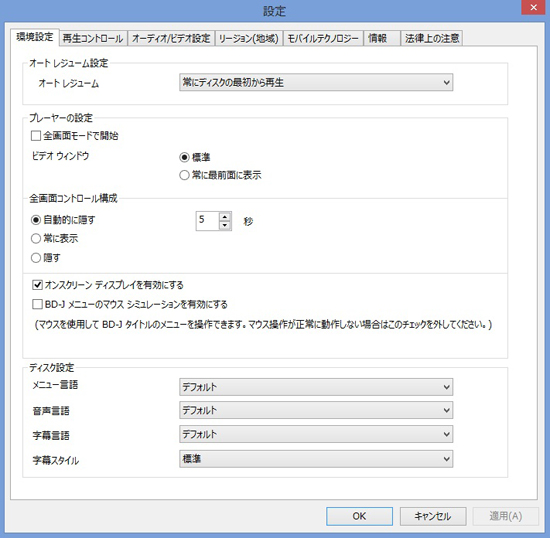Click the キャンセル button
Screen dimensions: 550x538
point(433,516)
